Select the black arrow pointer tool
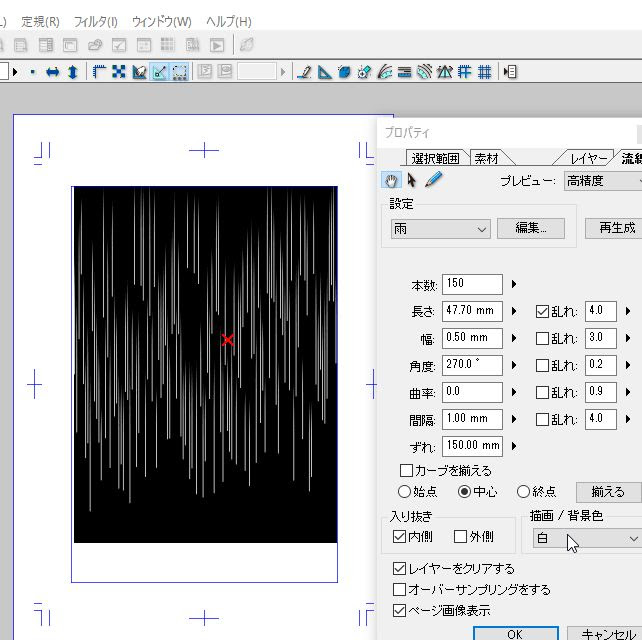Image resolution: width=642 pixels, height=640 pixels. [411, 180]
